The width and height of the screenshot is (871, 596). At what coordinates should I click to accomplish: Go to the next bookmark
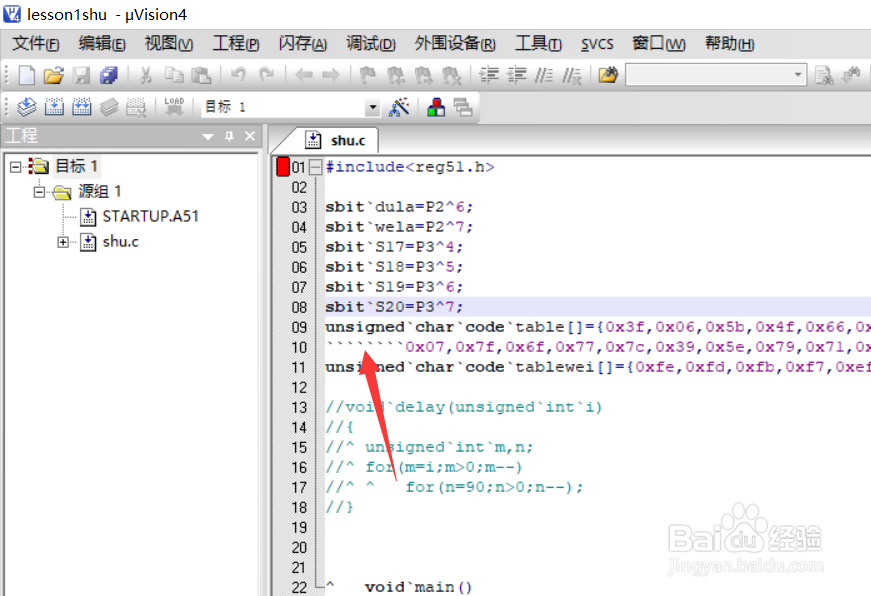point(423,75)
